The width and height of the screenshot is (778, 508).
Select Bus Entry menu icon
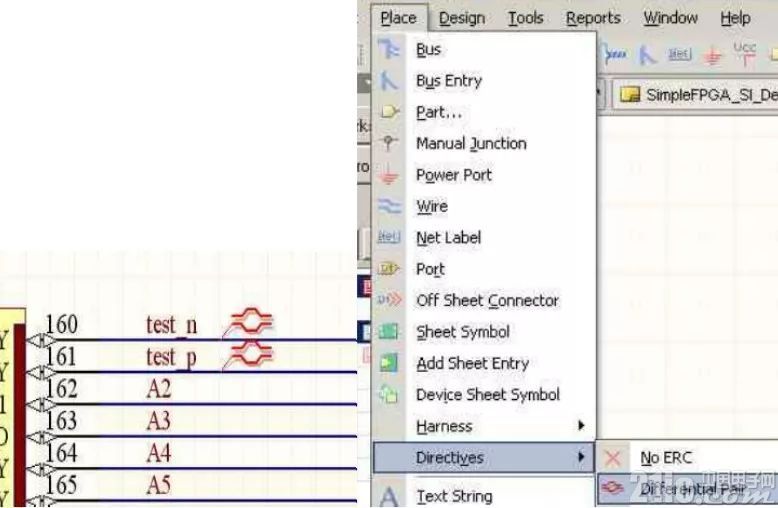tap(389, 80)
